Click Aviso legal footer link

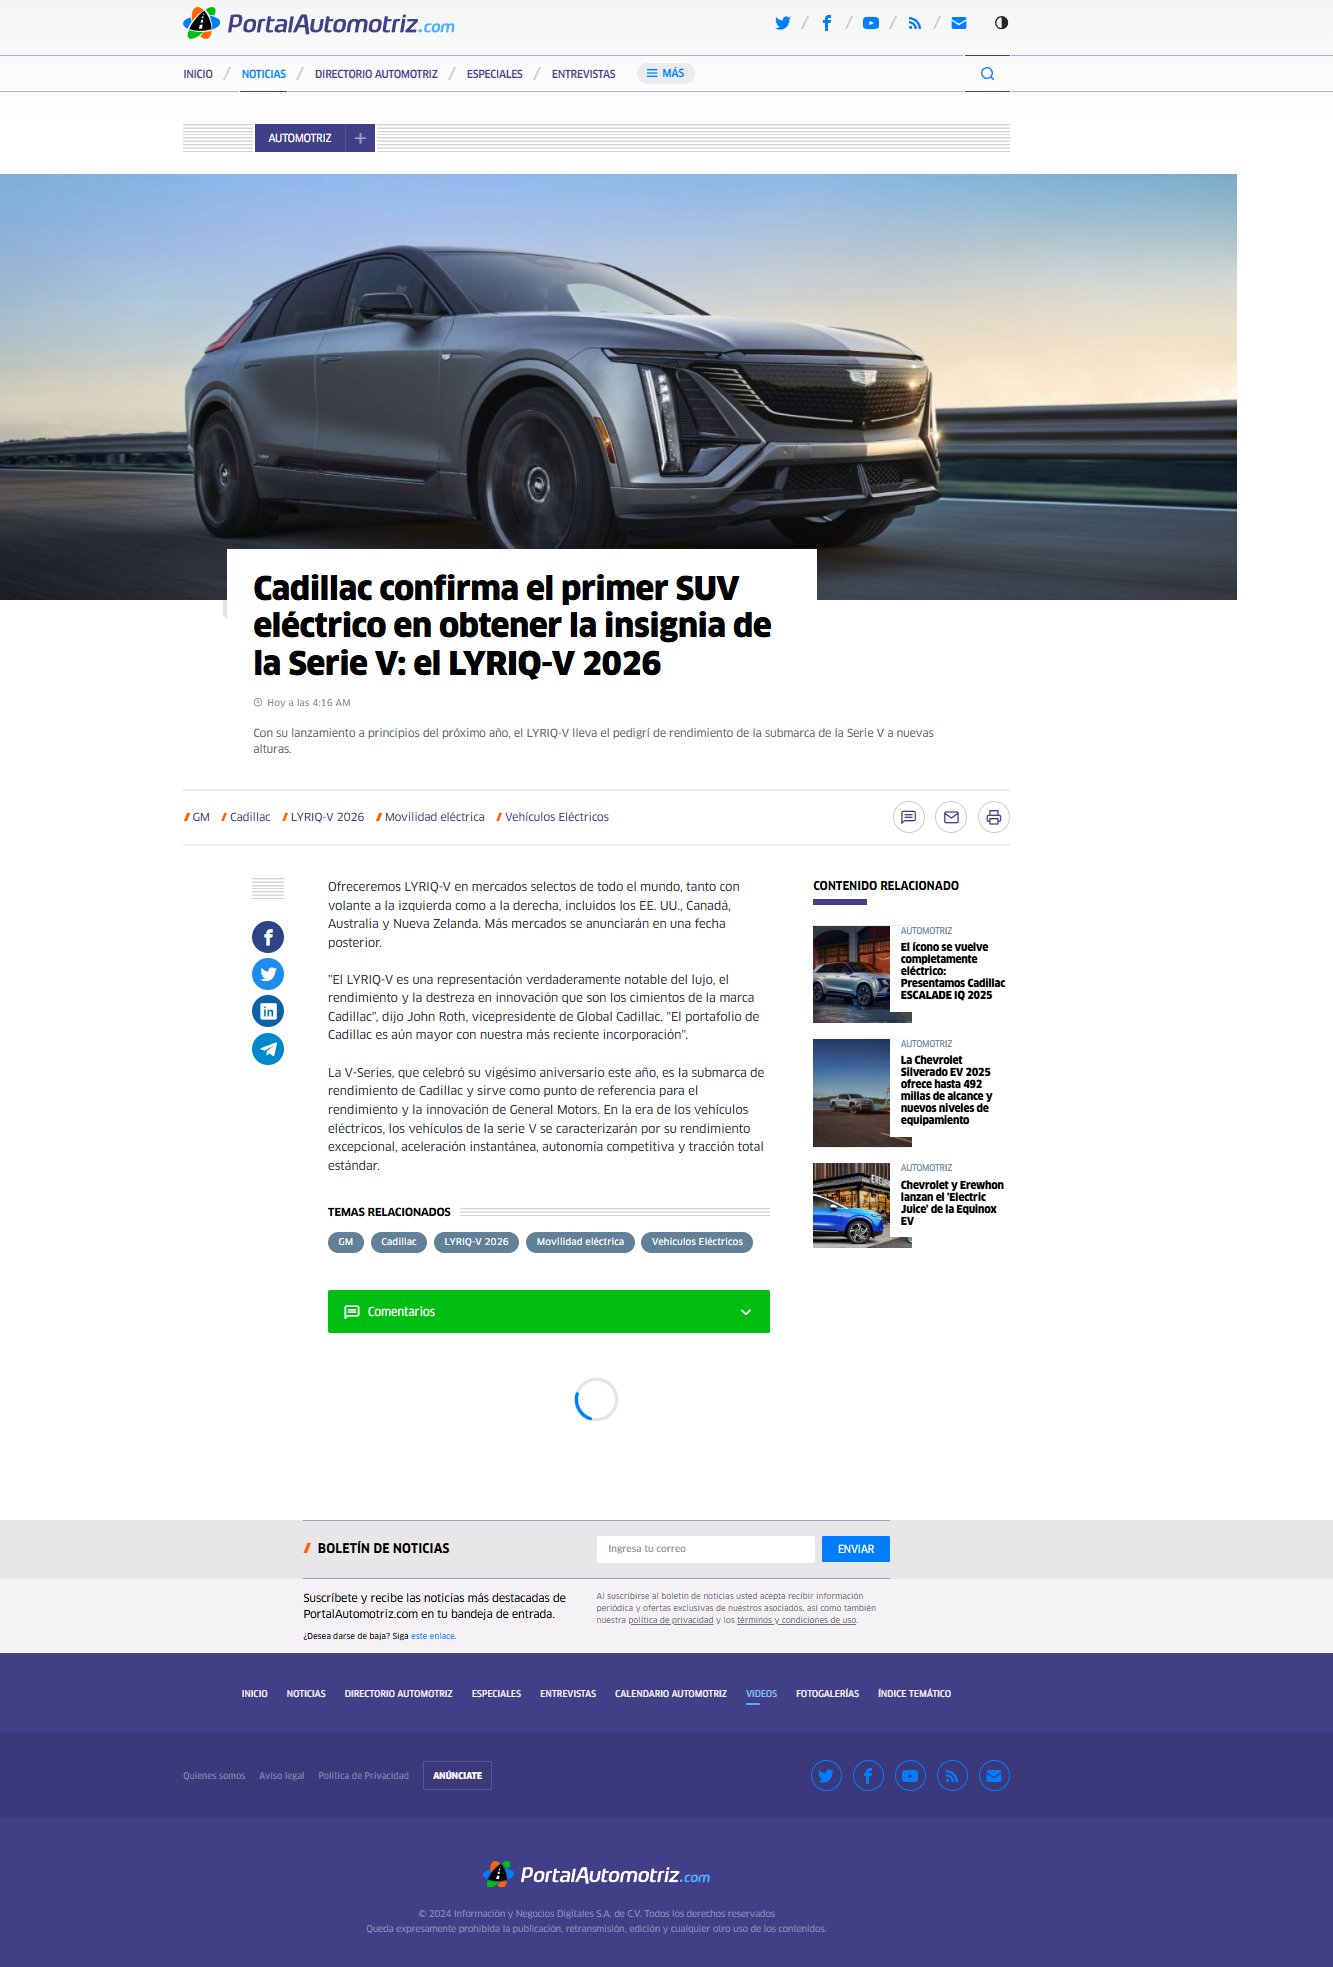pyautogui.click(x=282, y=1776)
